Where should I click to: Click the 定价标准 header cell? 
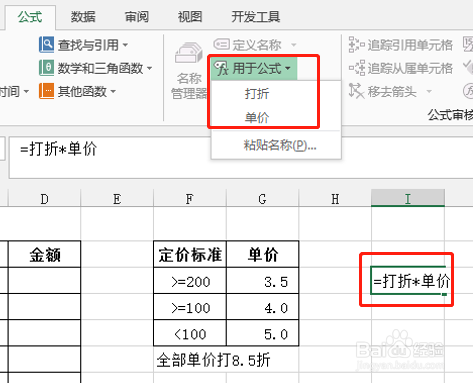point(190,254)
